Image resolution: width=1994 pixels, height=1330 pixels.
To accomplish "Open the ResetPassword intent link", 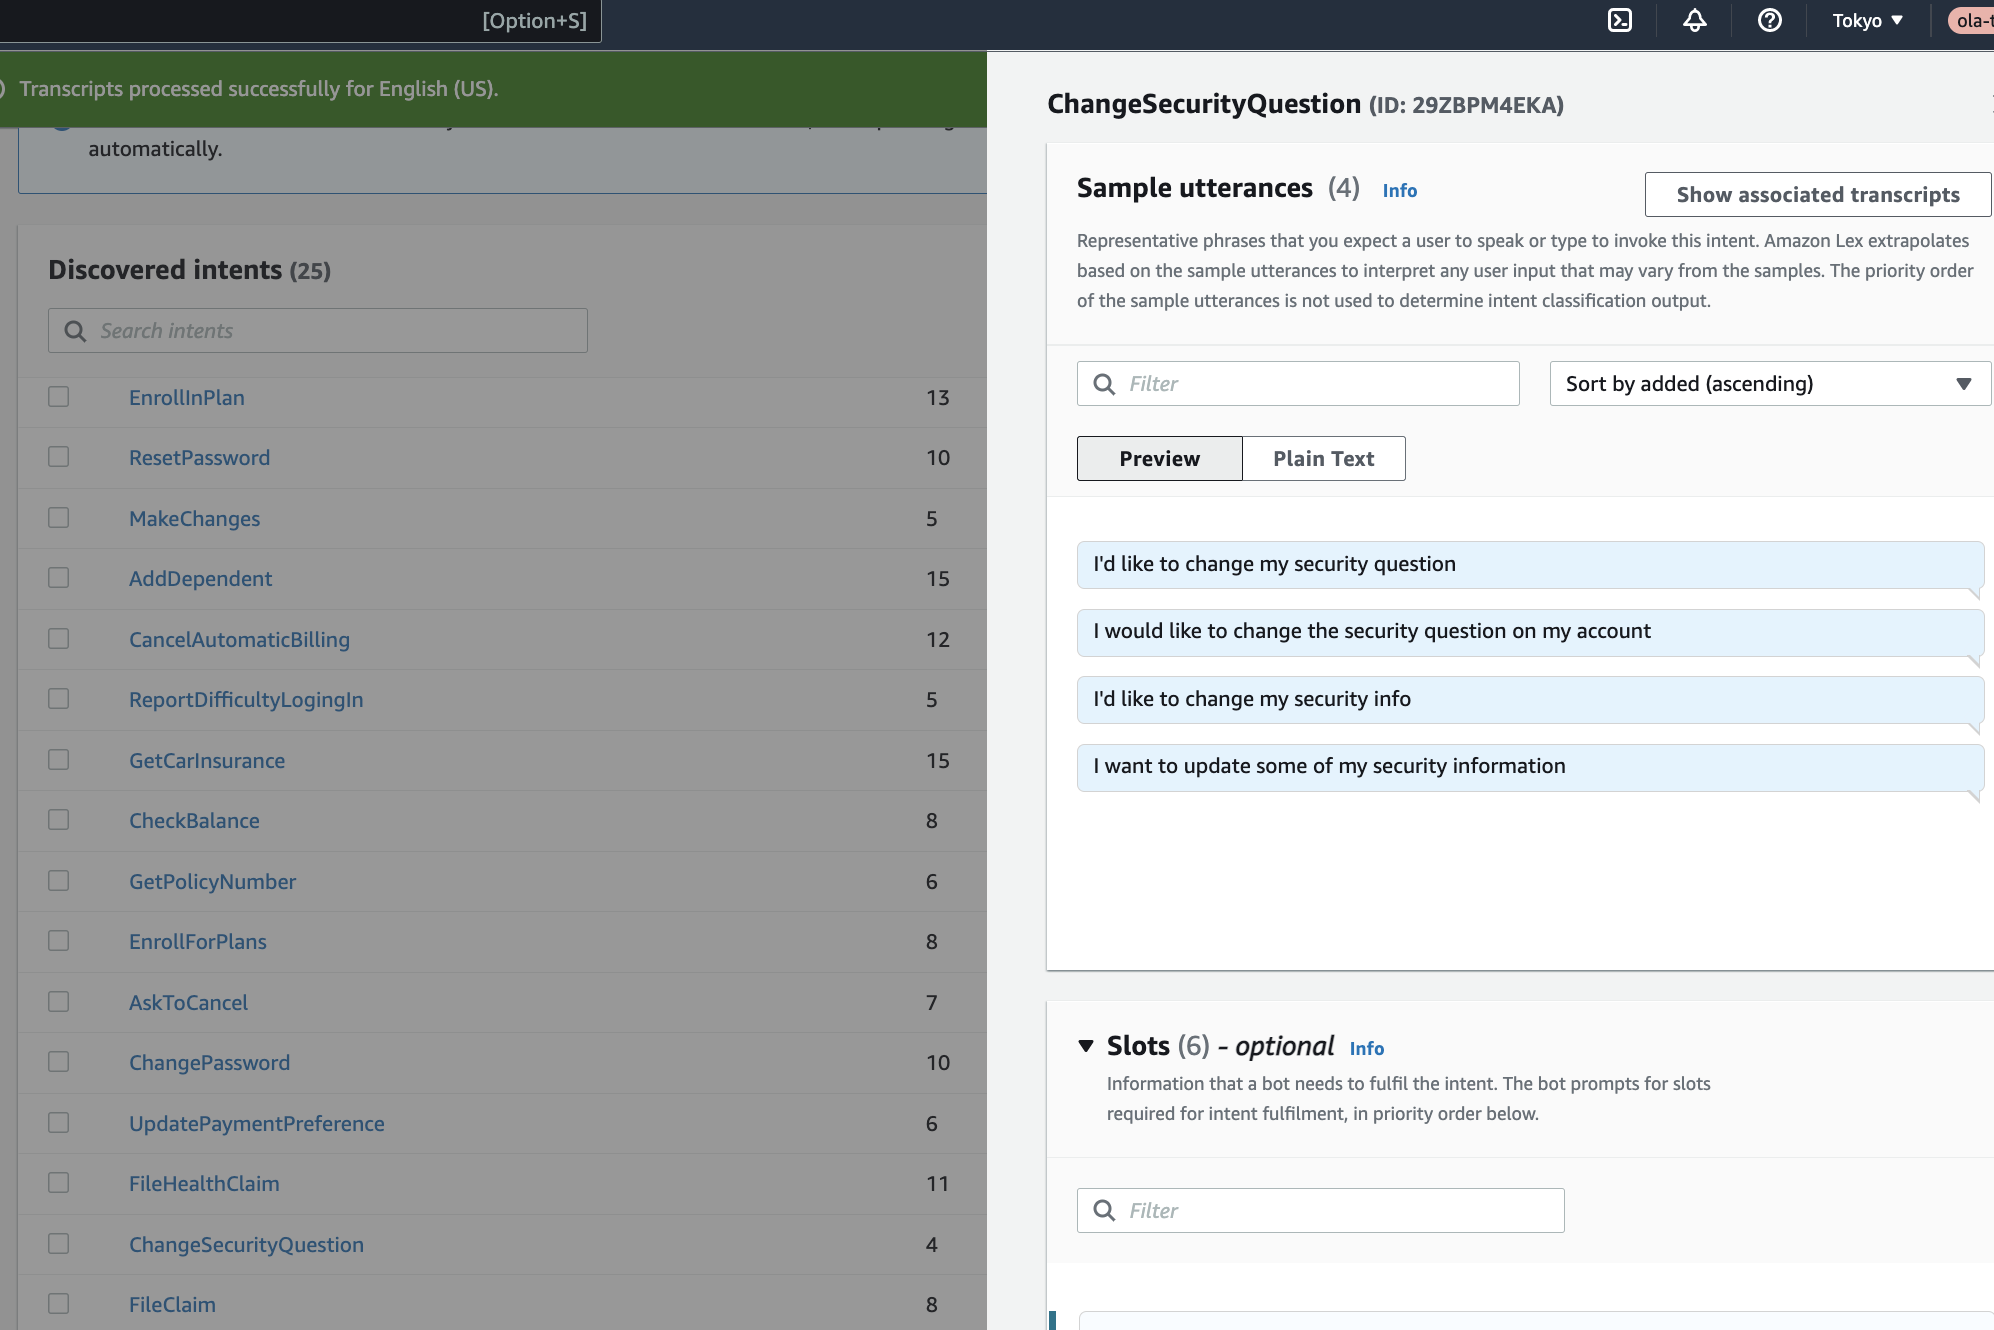I will click(x=200, y=457).
